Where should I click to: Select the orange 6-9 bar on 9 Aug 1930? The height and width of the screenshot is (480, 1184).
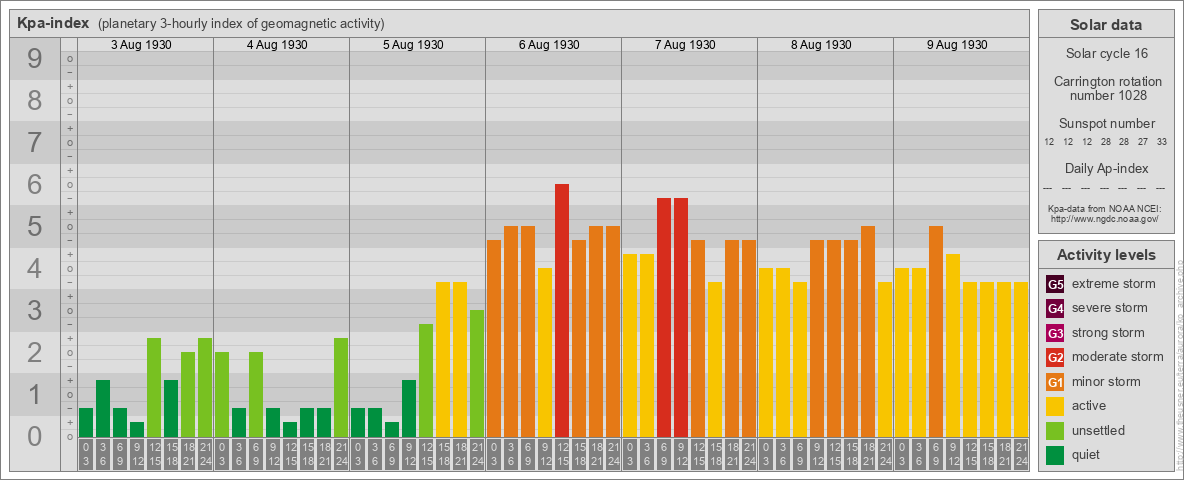pyautogui.click(x=936, y=331)
